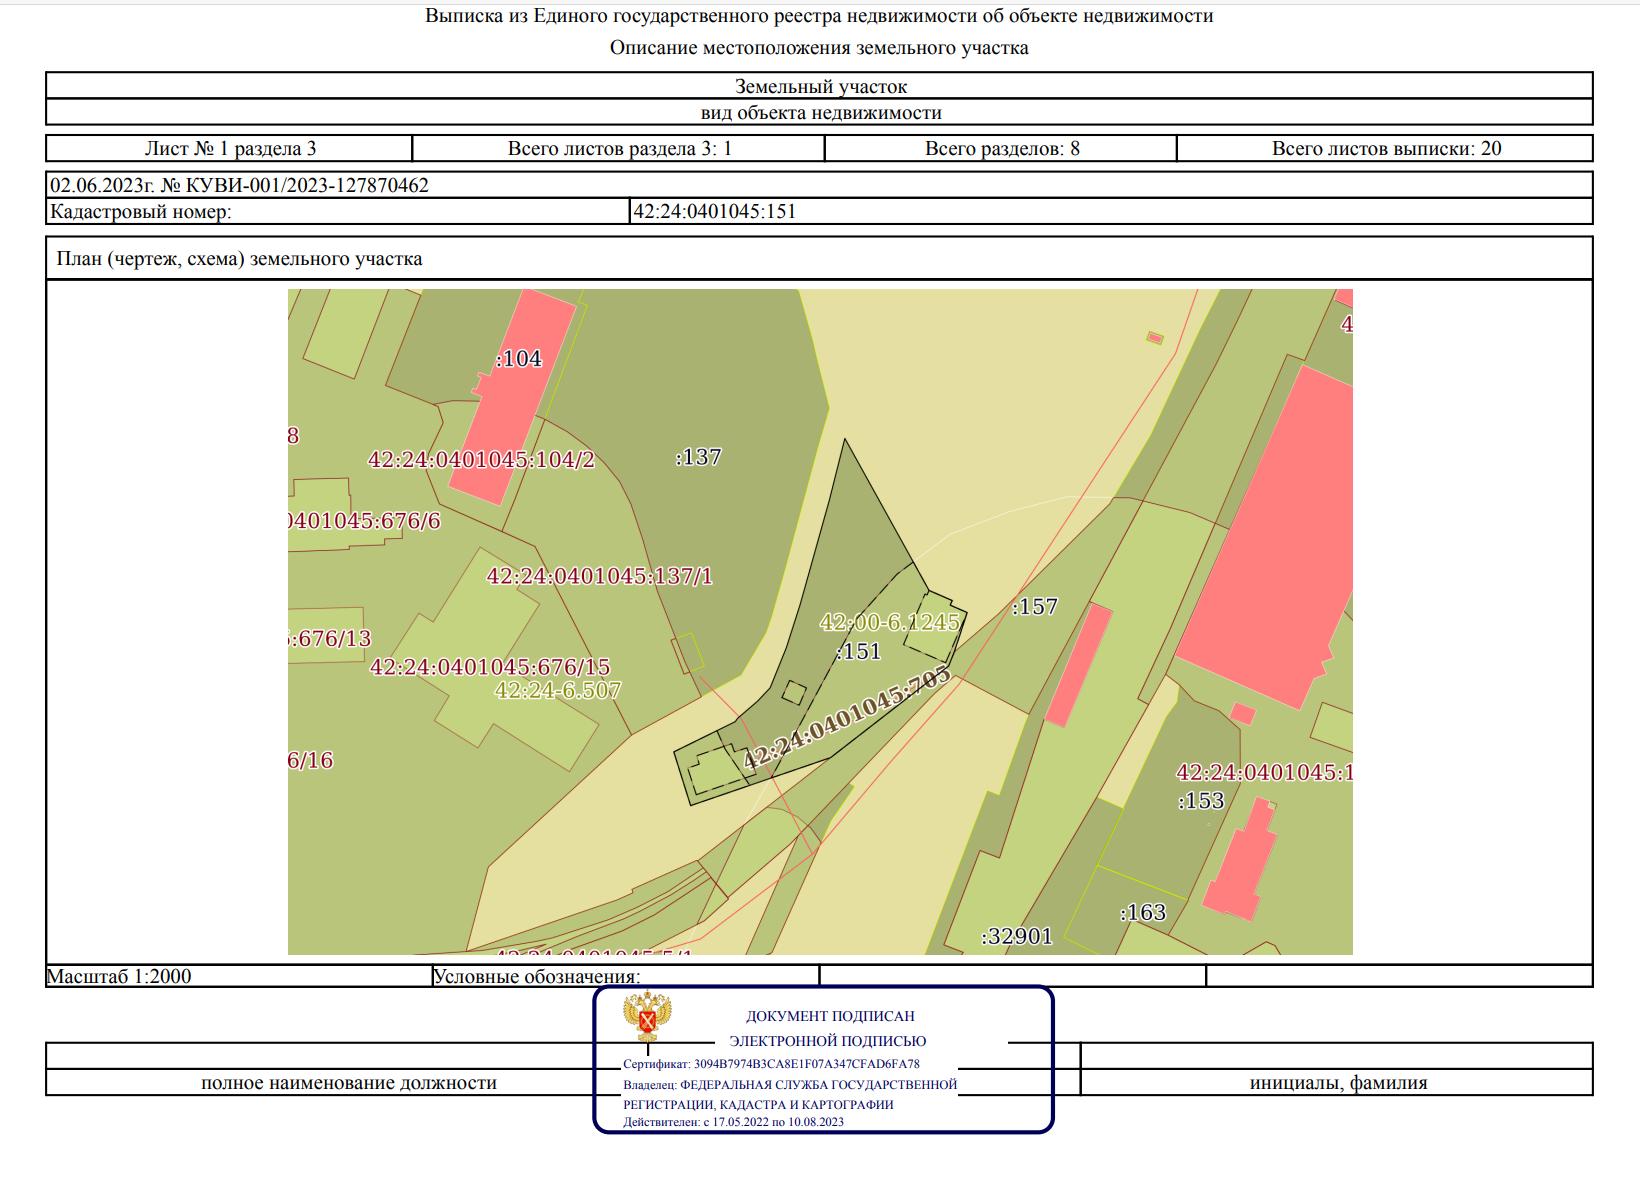The width and height of the screenshot is (1640, 1195).
Task: Click the 'Кадастровый номер:' label
Action: coord(140,211)
